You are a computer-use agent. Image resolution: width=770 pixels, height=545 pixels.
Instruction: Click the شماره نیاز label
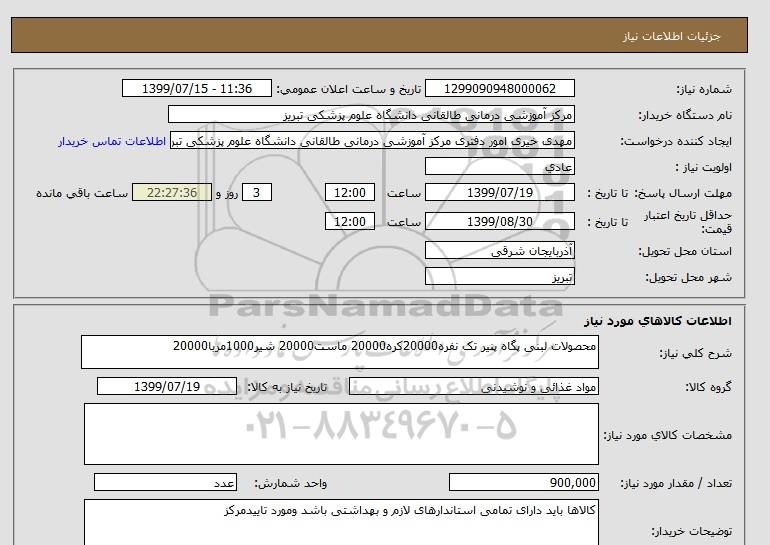[x=704, y=89]
